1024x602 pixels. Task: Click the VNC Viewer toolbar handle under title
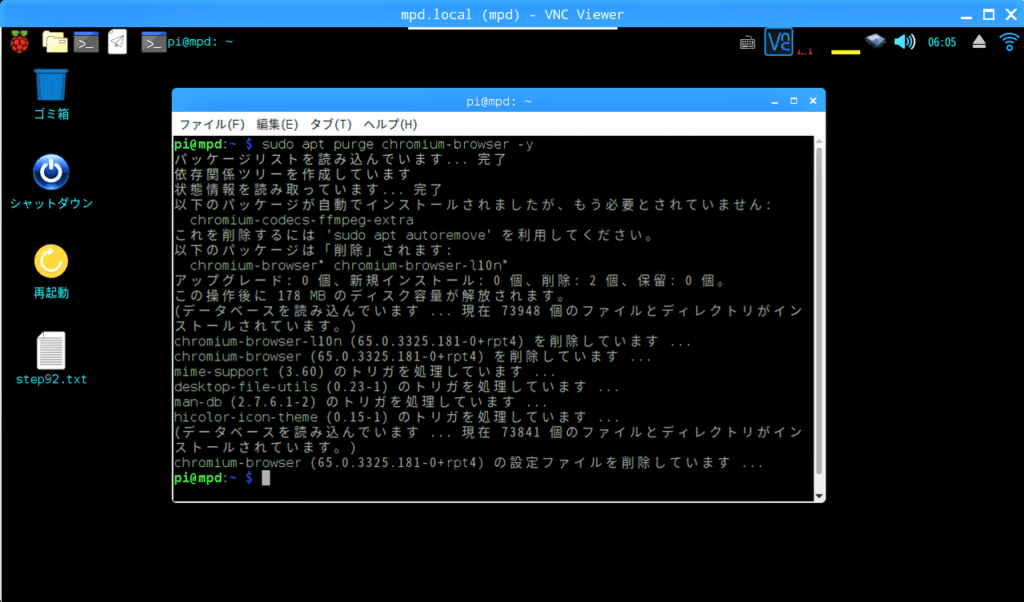(x=513, y=28)
